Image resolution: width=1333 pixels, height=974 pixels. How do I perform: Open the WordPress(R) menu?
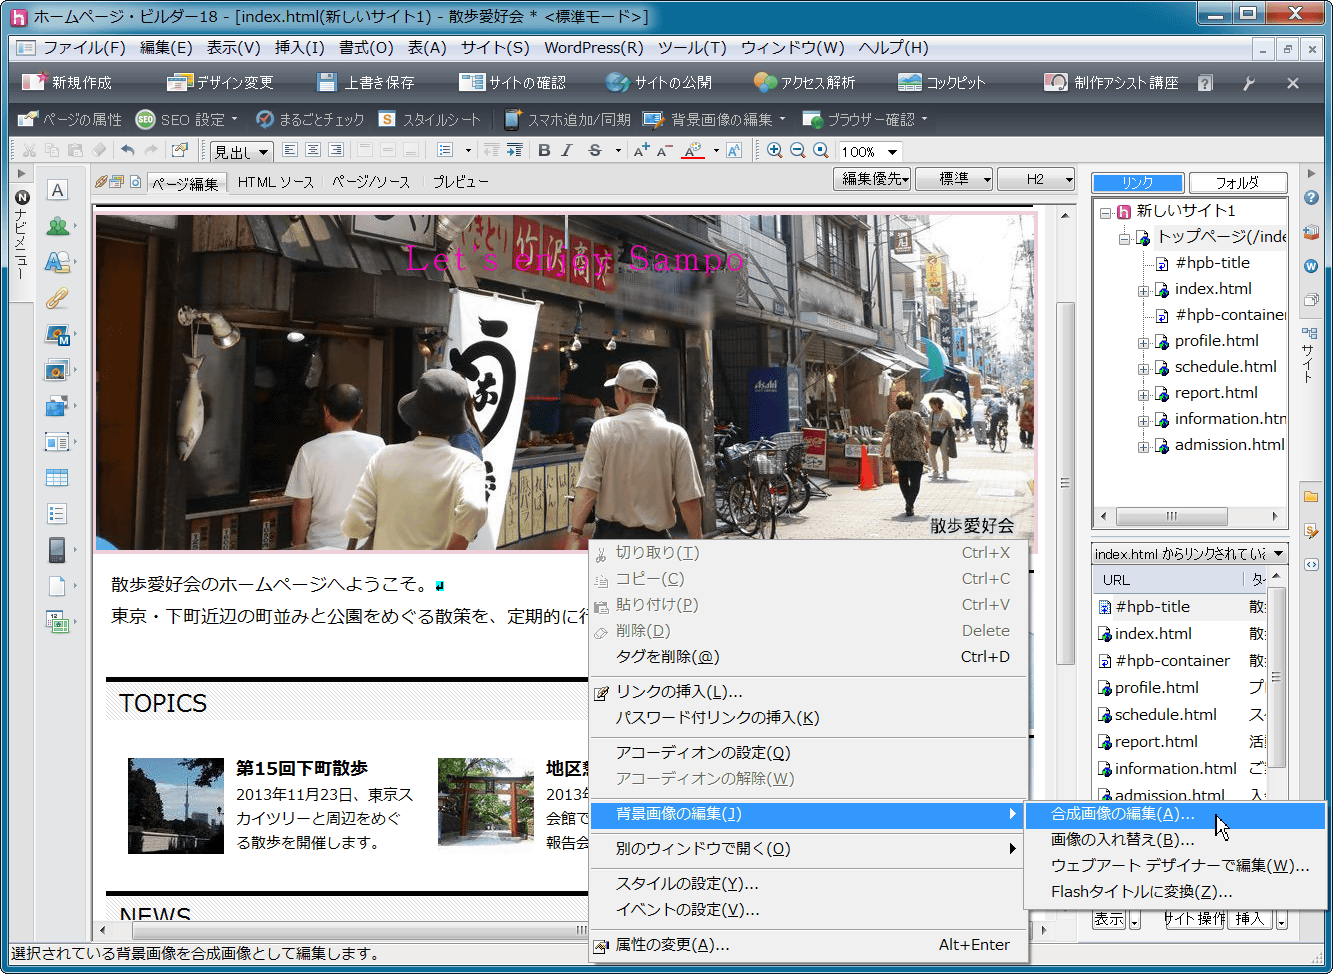tap(594, 47)
